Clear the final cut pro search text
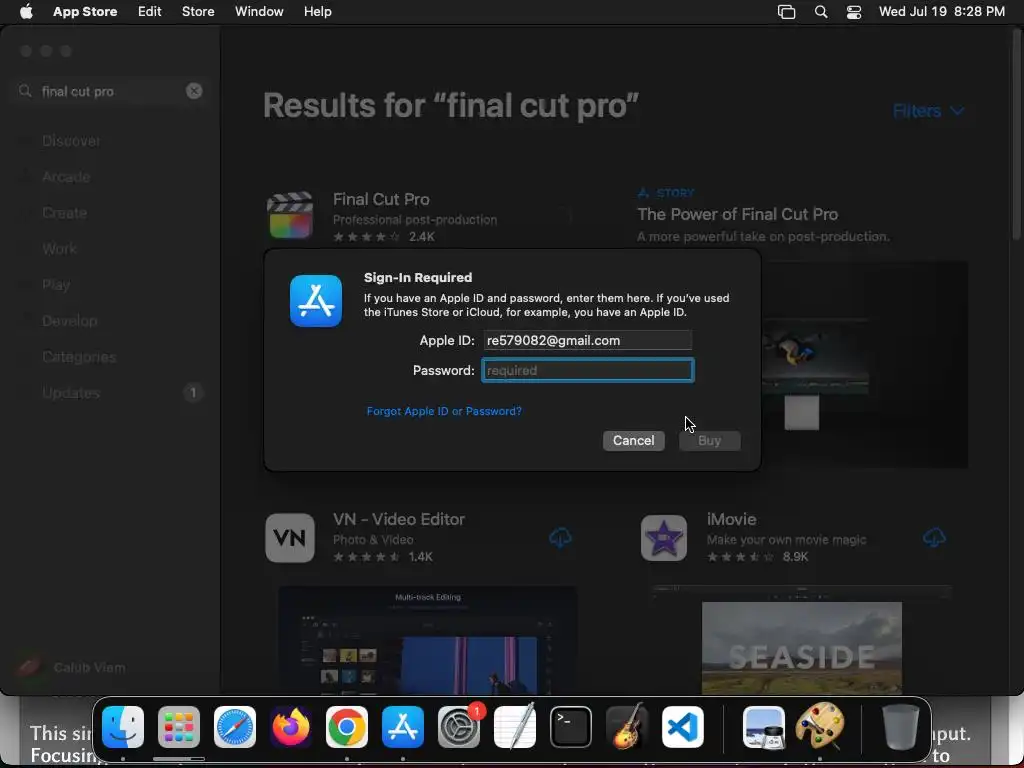 click(194, 91)
